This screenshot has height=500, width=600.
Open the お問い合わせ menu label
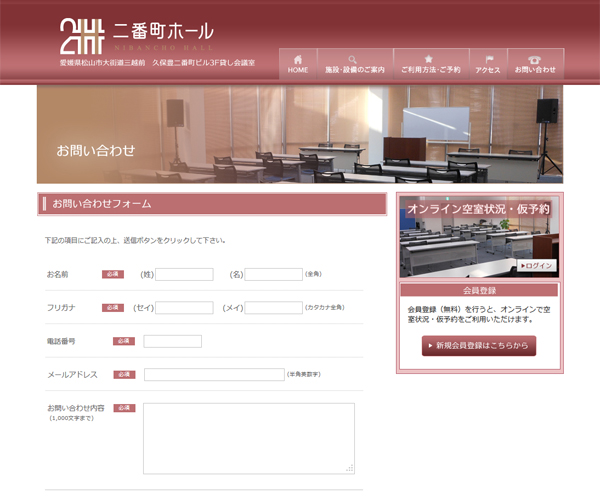(x=535, y=70)
